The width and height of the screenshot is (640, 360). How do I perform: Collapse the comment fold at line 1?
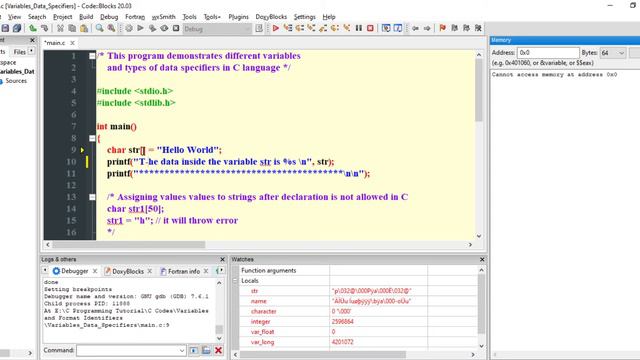(92, 56)
